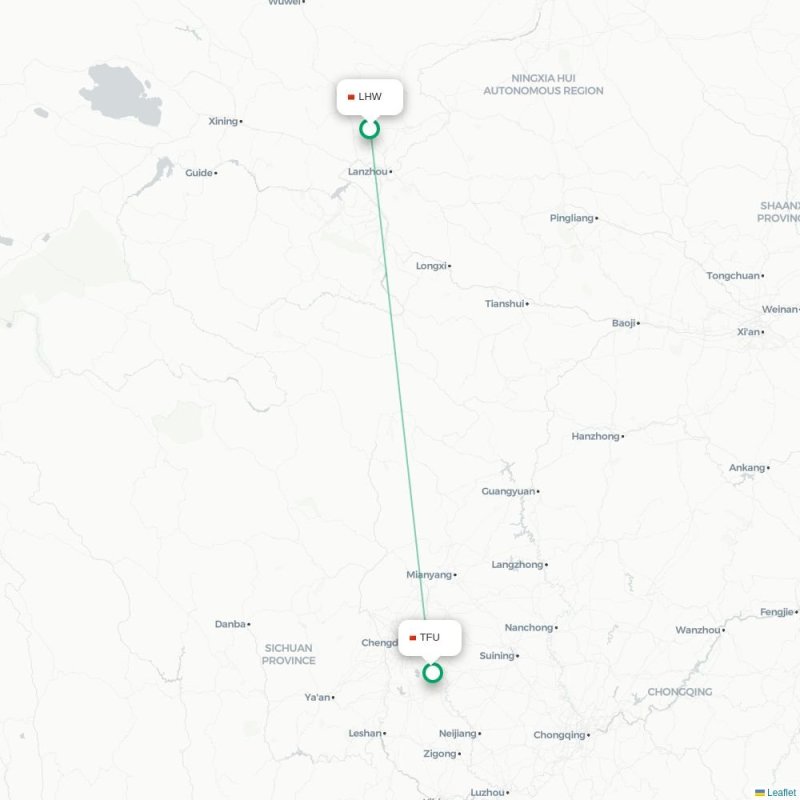800x800 pixels.
Task: Click the Tianshui city label
Action: tap(504, 304)
